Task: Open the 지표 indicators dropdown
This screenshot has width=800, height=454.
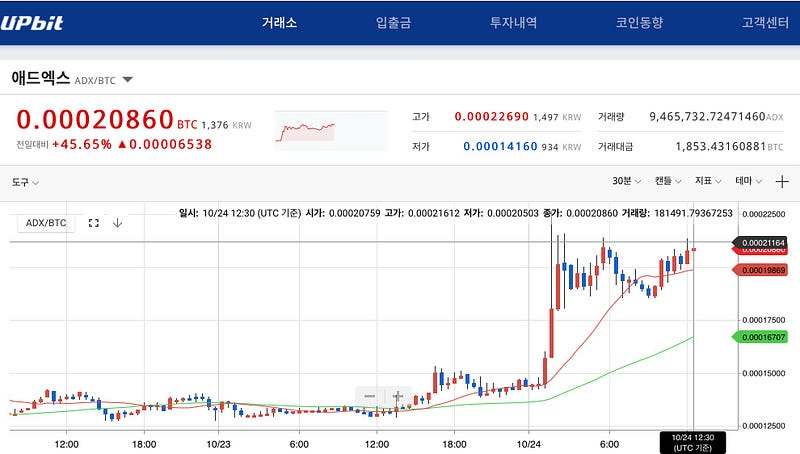Action: click(708, 181)
